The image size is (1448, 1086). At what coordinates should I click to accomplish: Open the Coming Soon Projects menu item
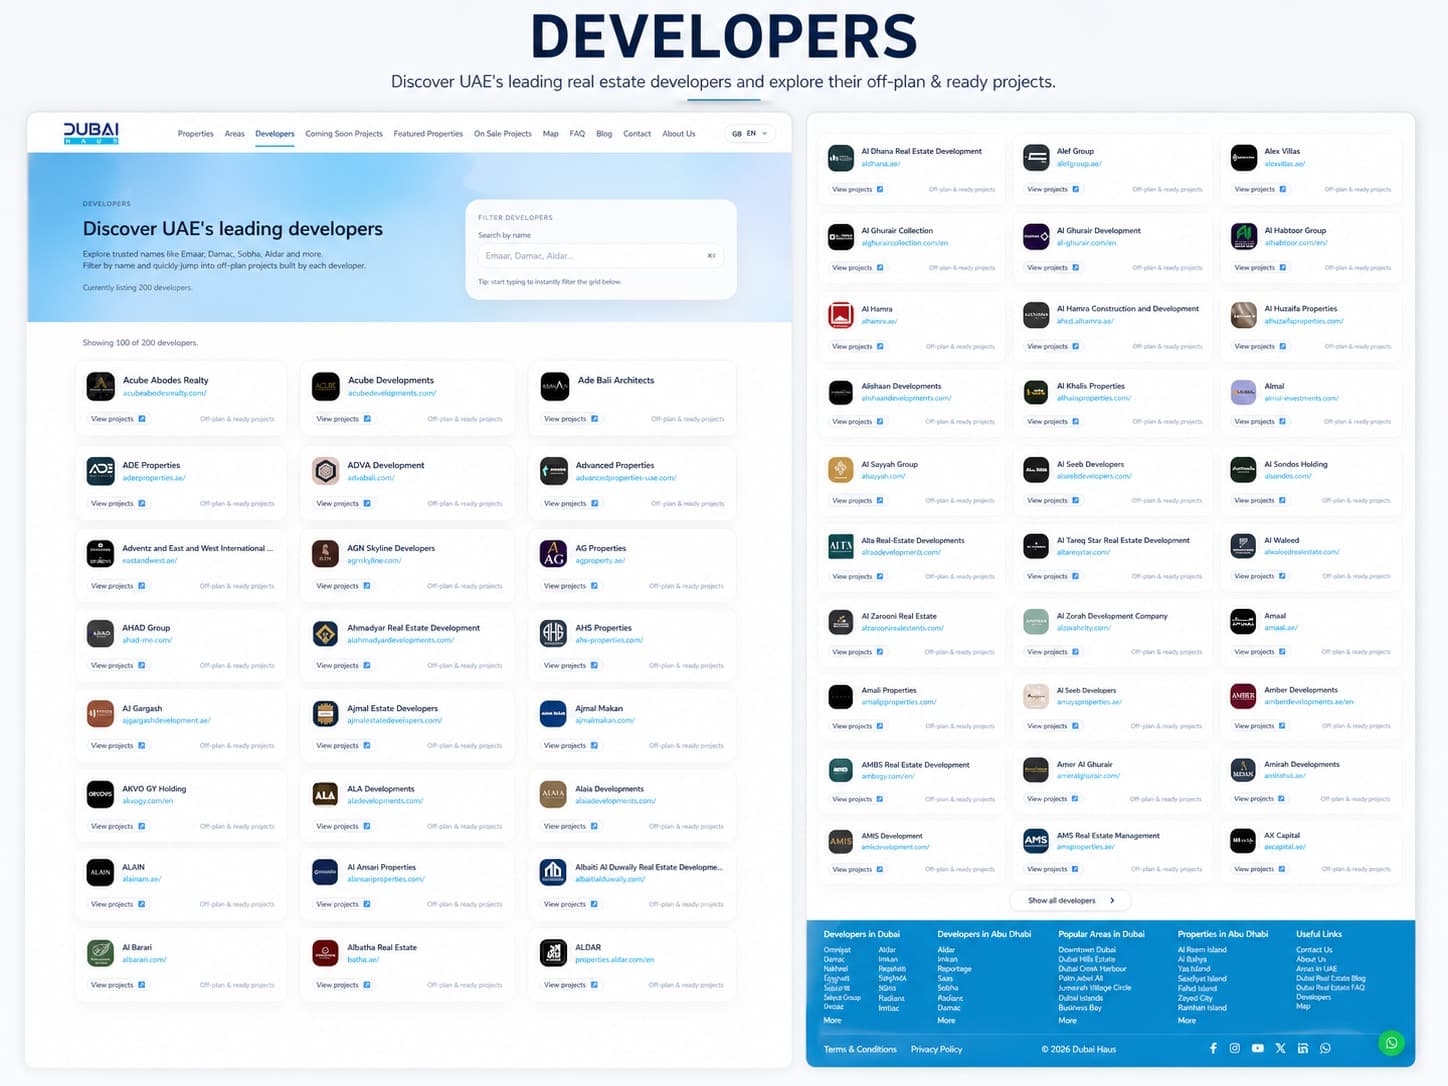[x=344, y=133]
